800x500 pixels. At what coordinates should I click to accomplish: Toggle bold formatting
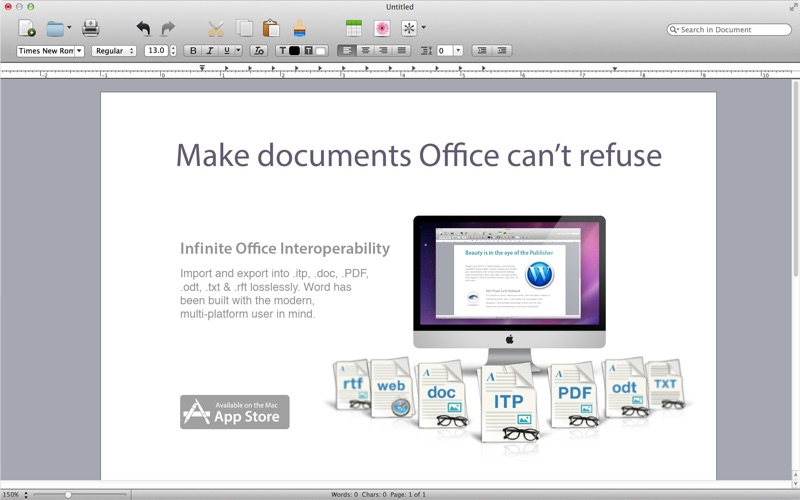193,50
